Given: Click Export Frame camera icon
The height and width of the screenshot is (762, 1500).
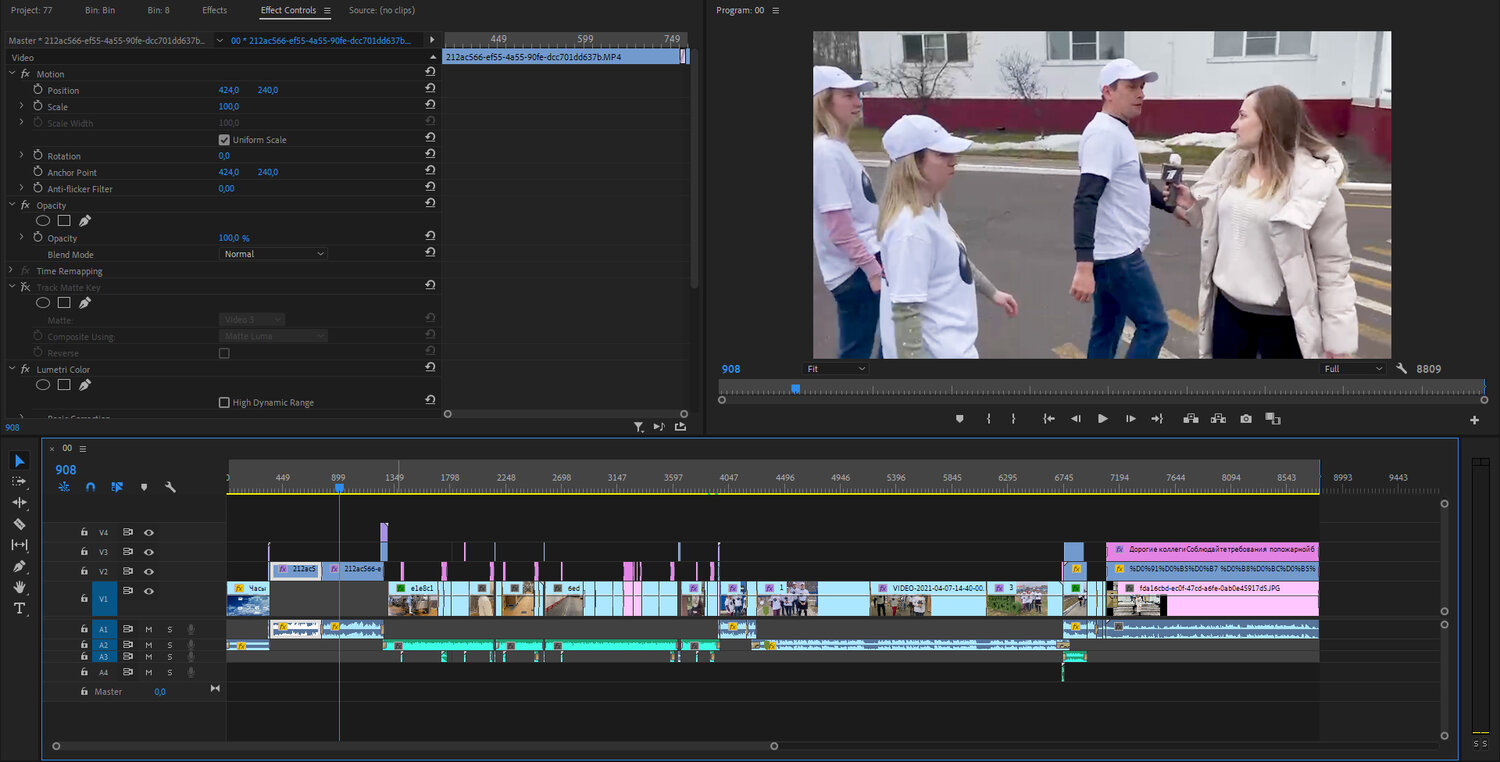Looking at the screenshot, I should coord(1245,419).
